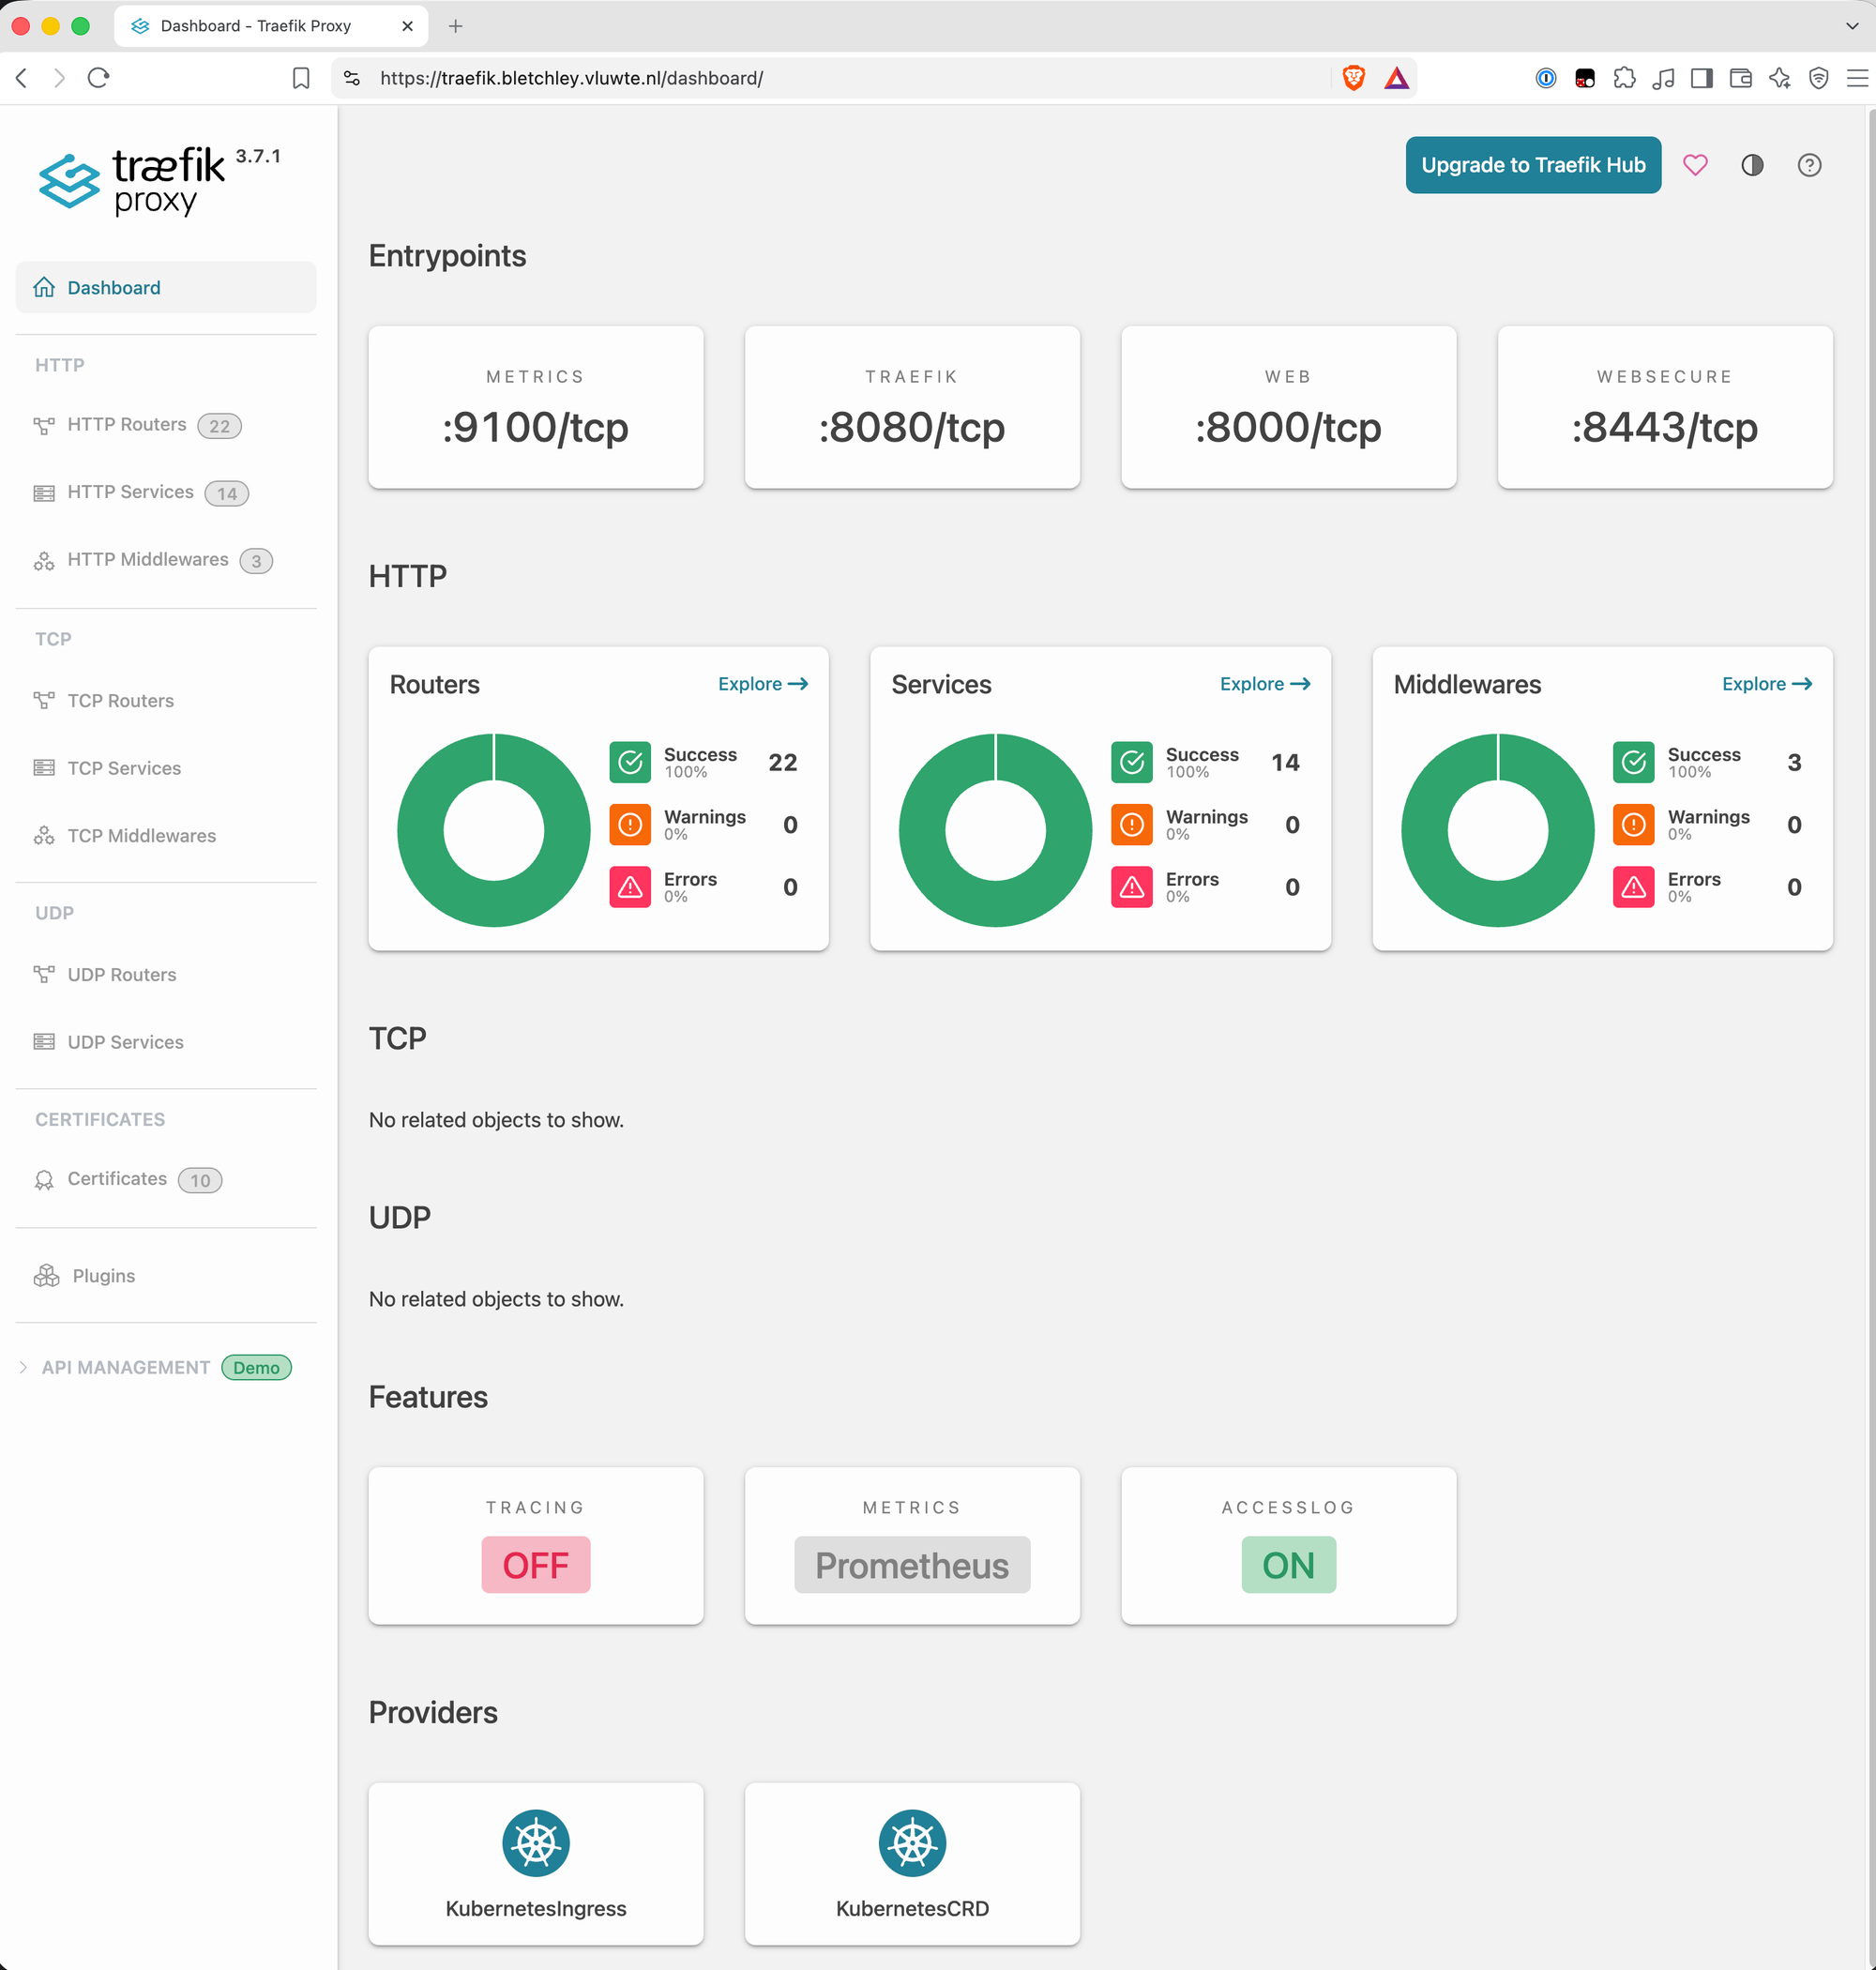Click Routers Warnings orange icon
Image resolution: width=1876 pixels, height=1970 pixels.
coord(630,825)
